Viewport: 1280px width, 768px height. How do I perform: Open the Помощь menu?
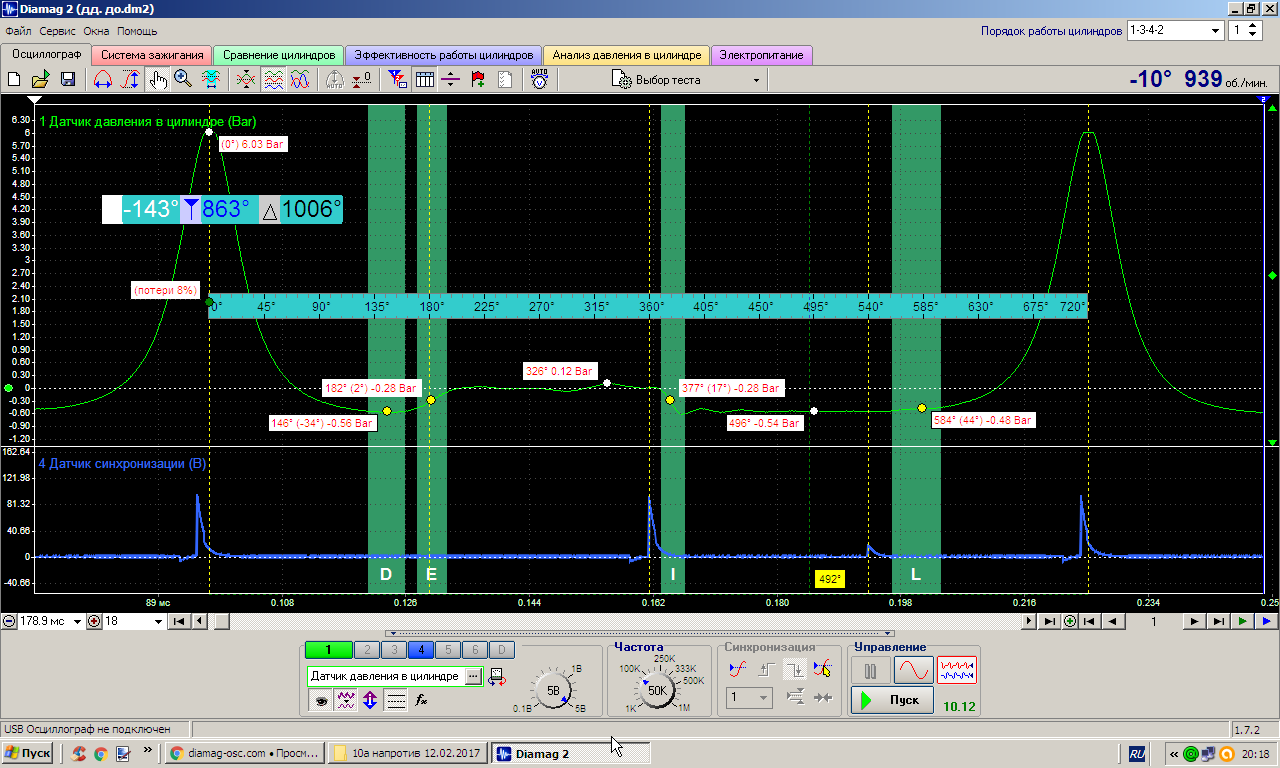tap(136, 31)
